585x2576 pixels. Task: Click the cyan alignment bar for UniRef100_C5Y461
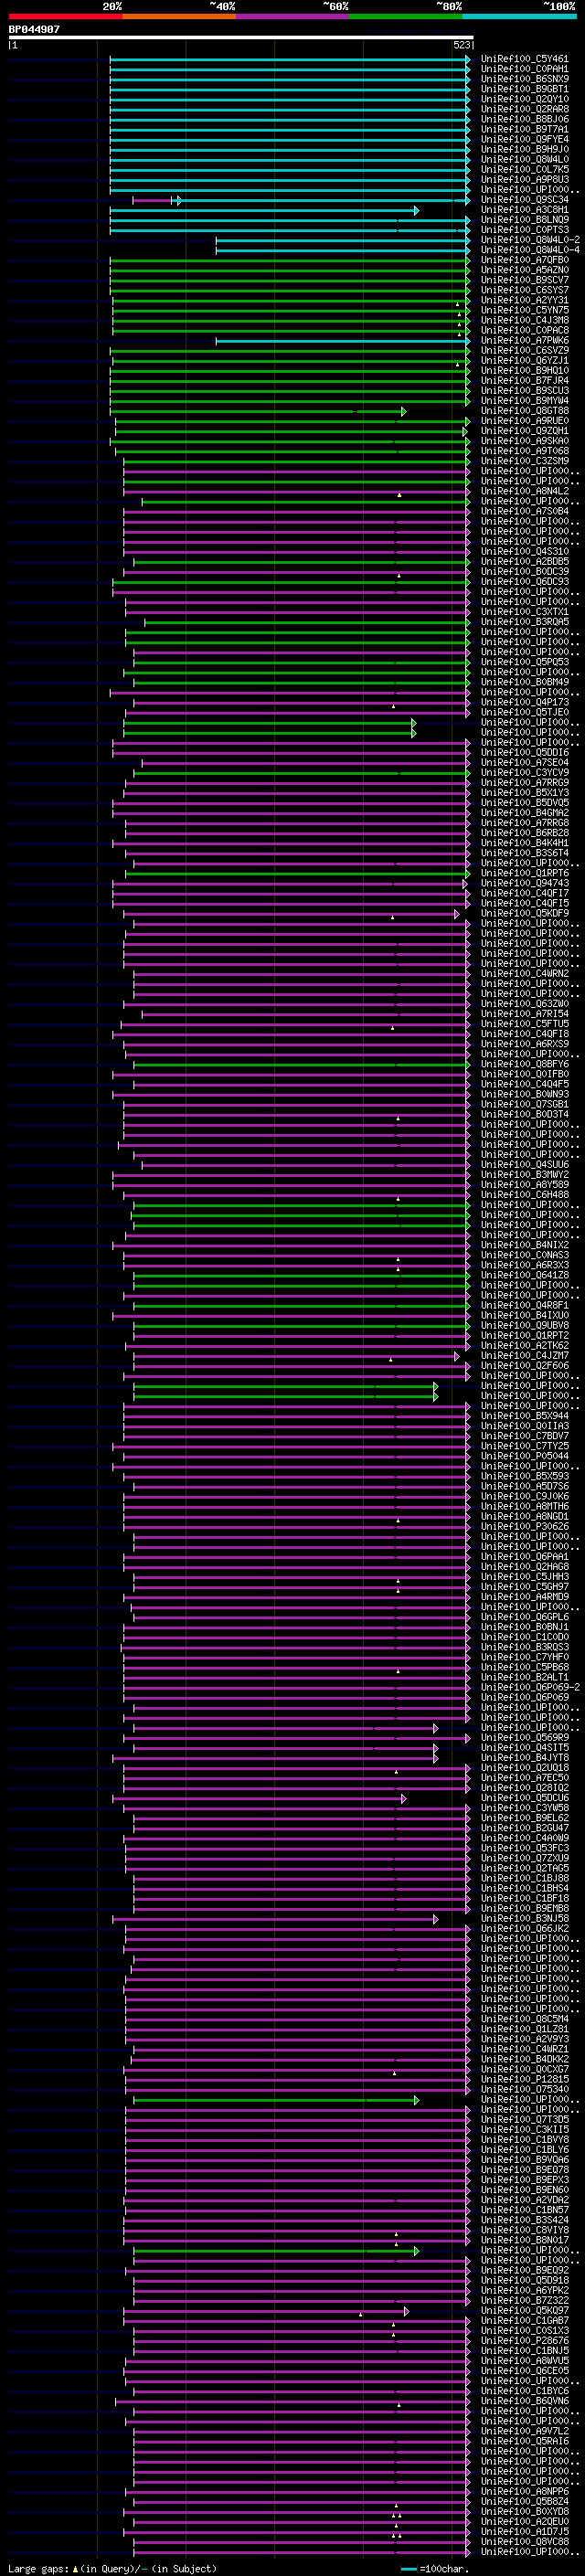tap(289, 60)
